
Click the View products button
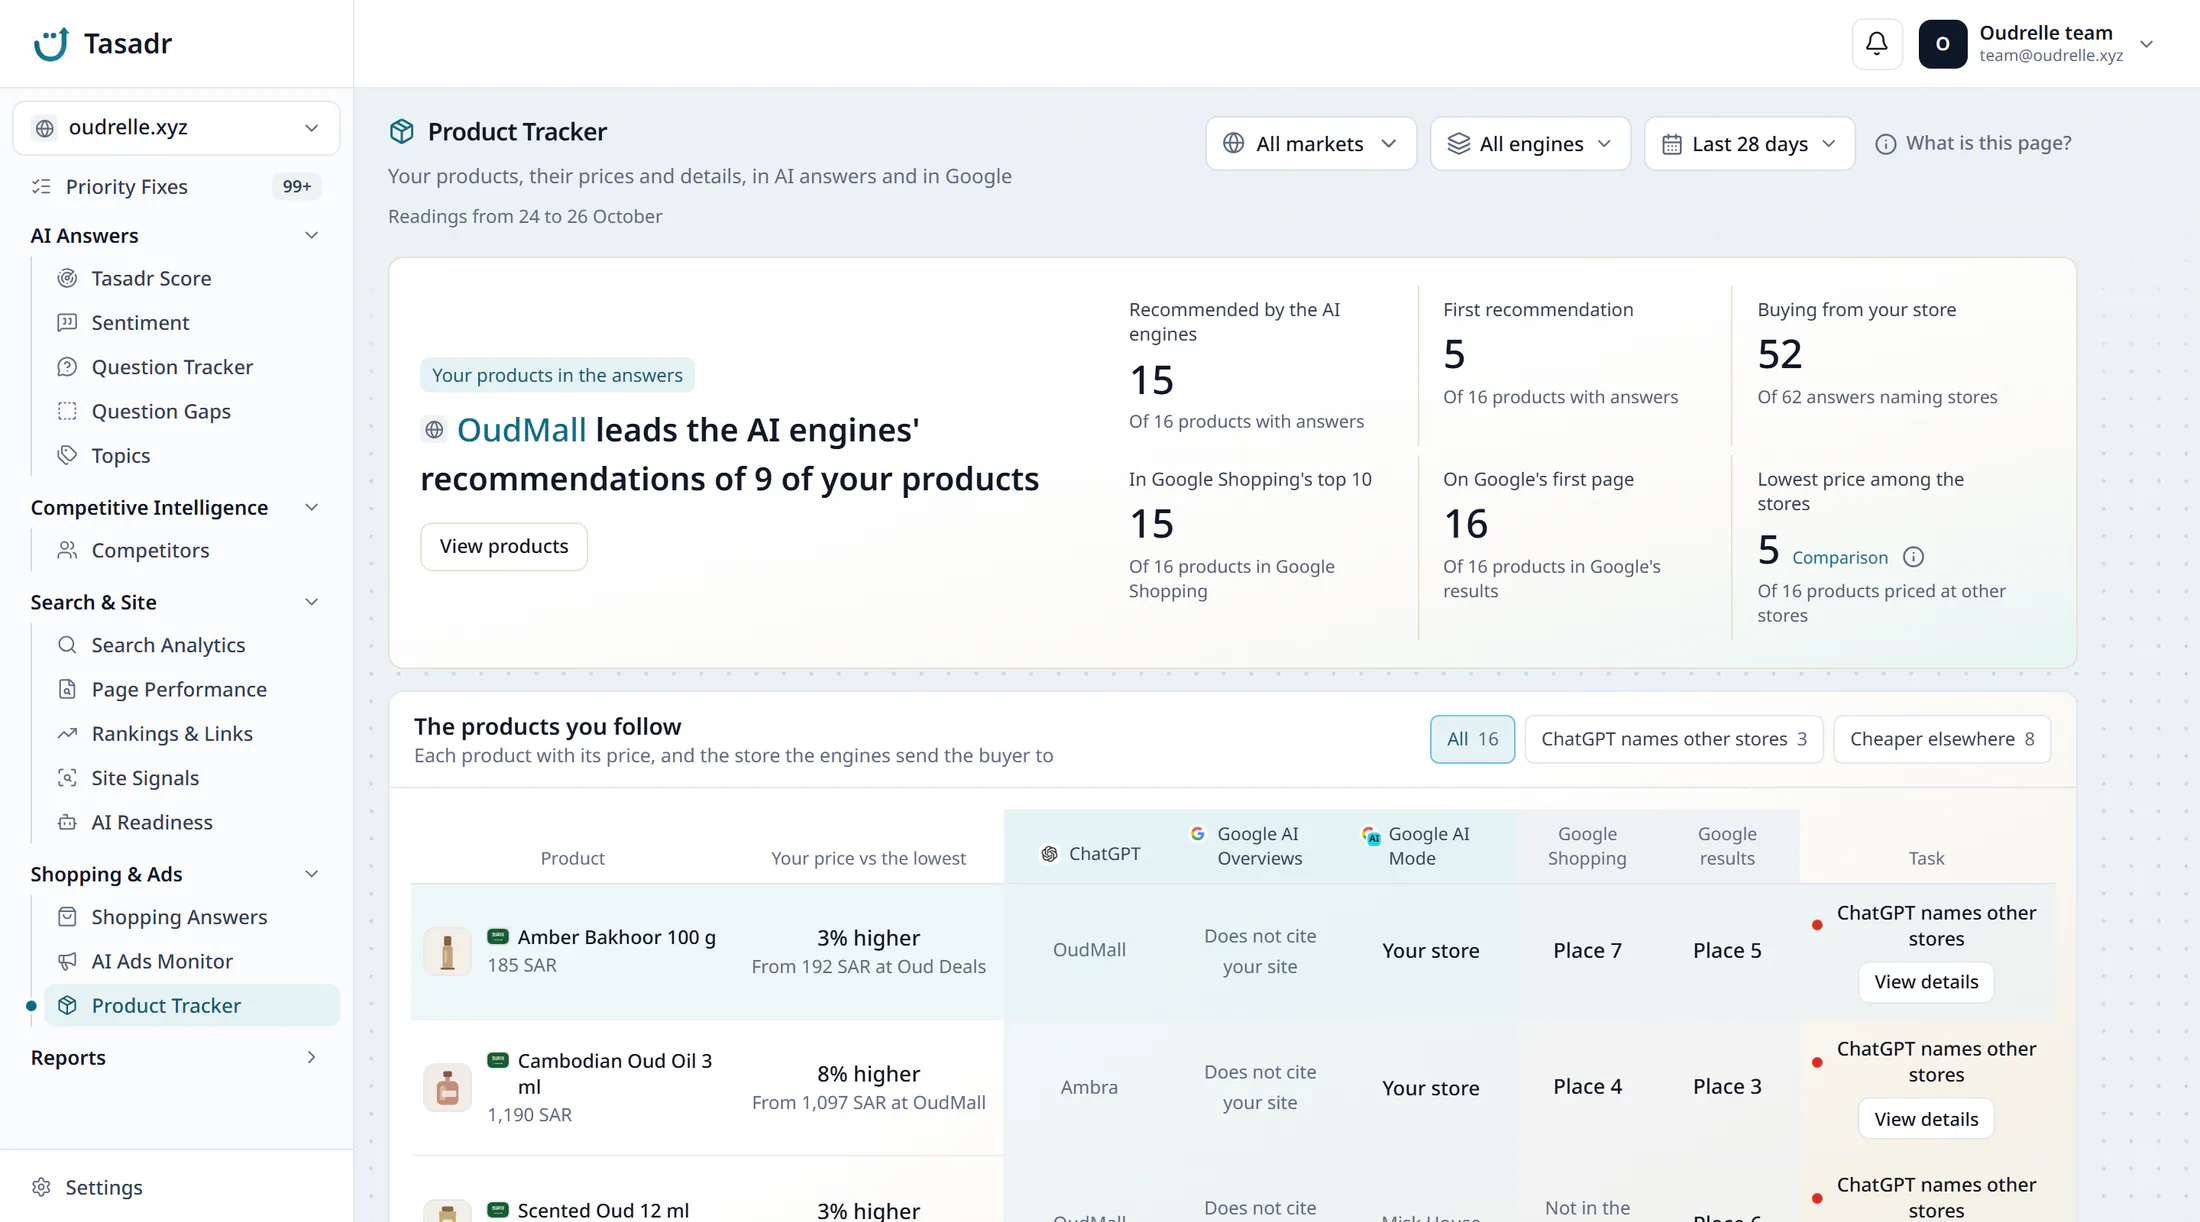[504, 546]
